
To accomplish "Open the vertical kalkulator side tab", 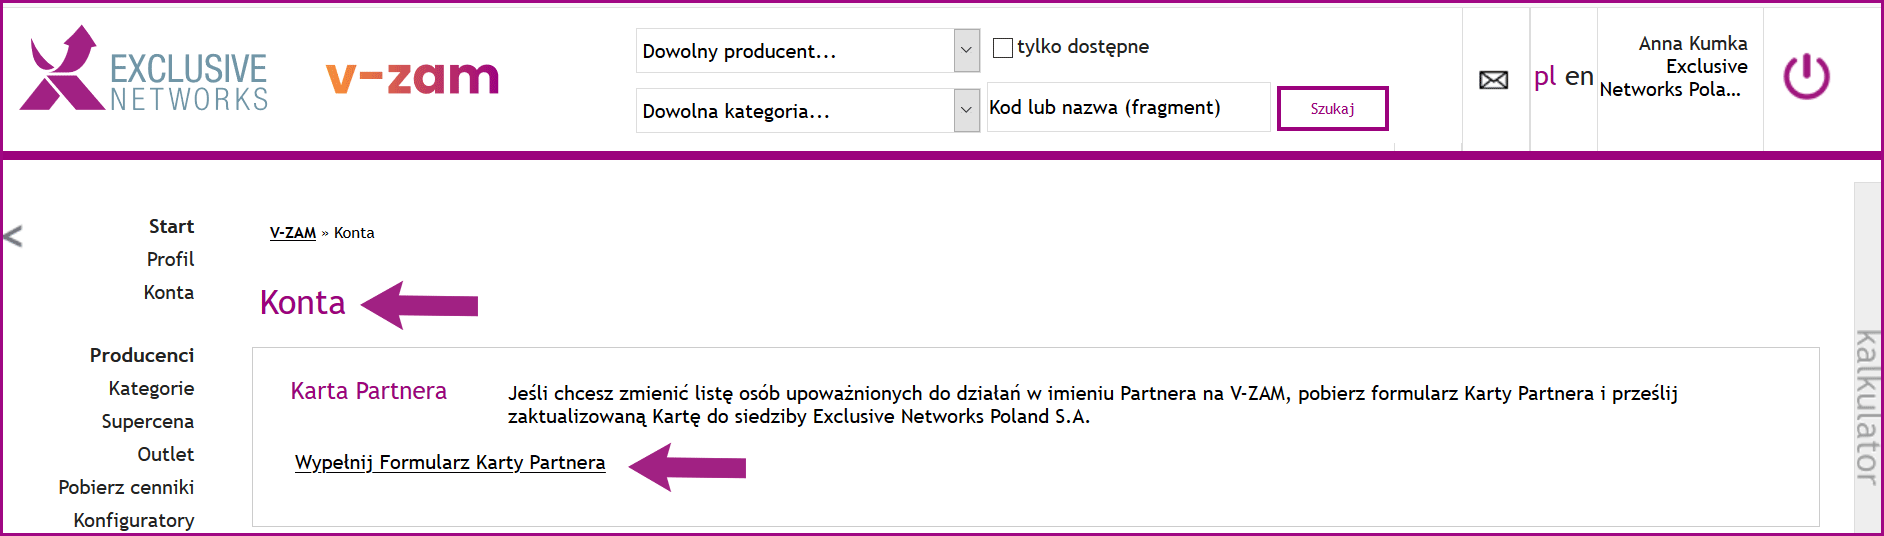I will tap(1866, 406).
